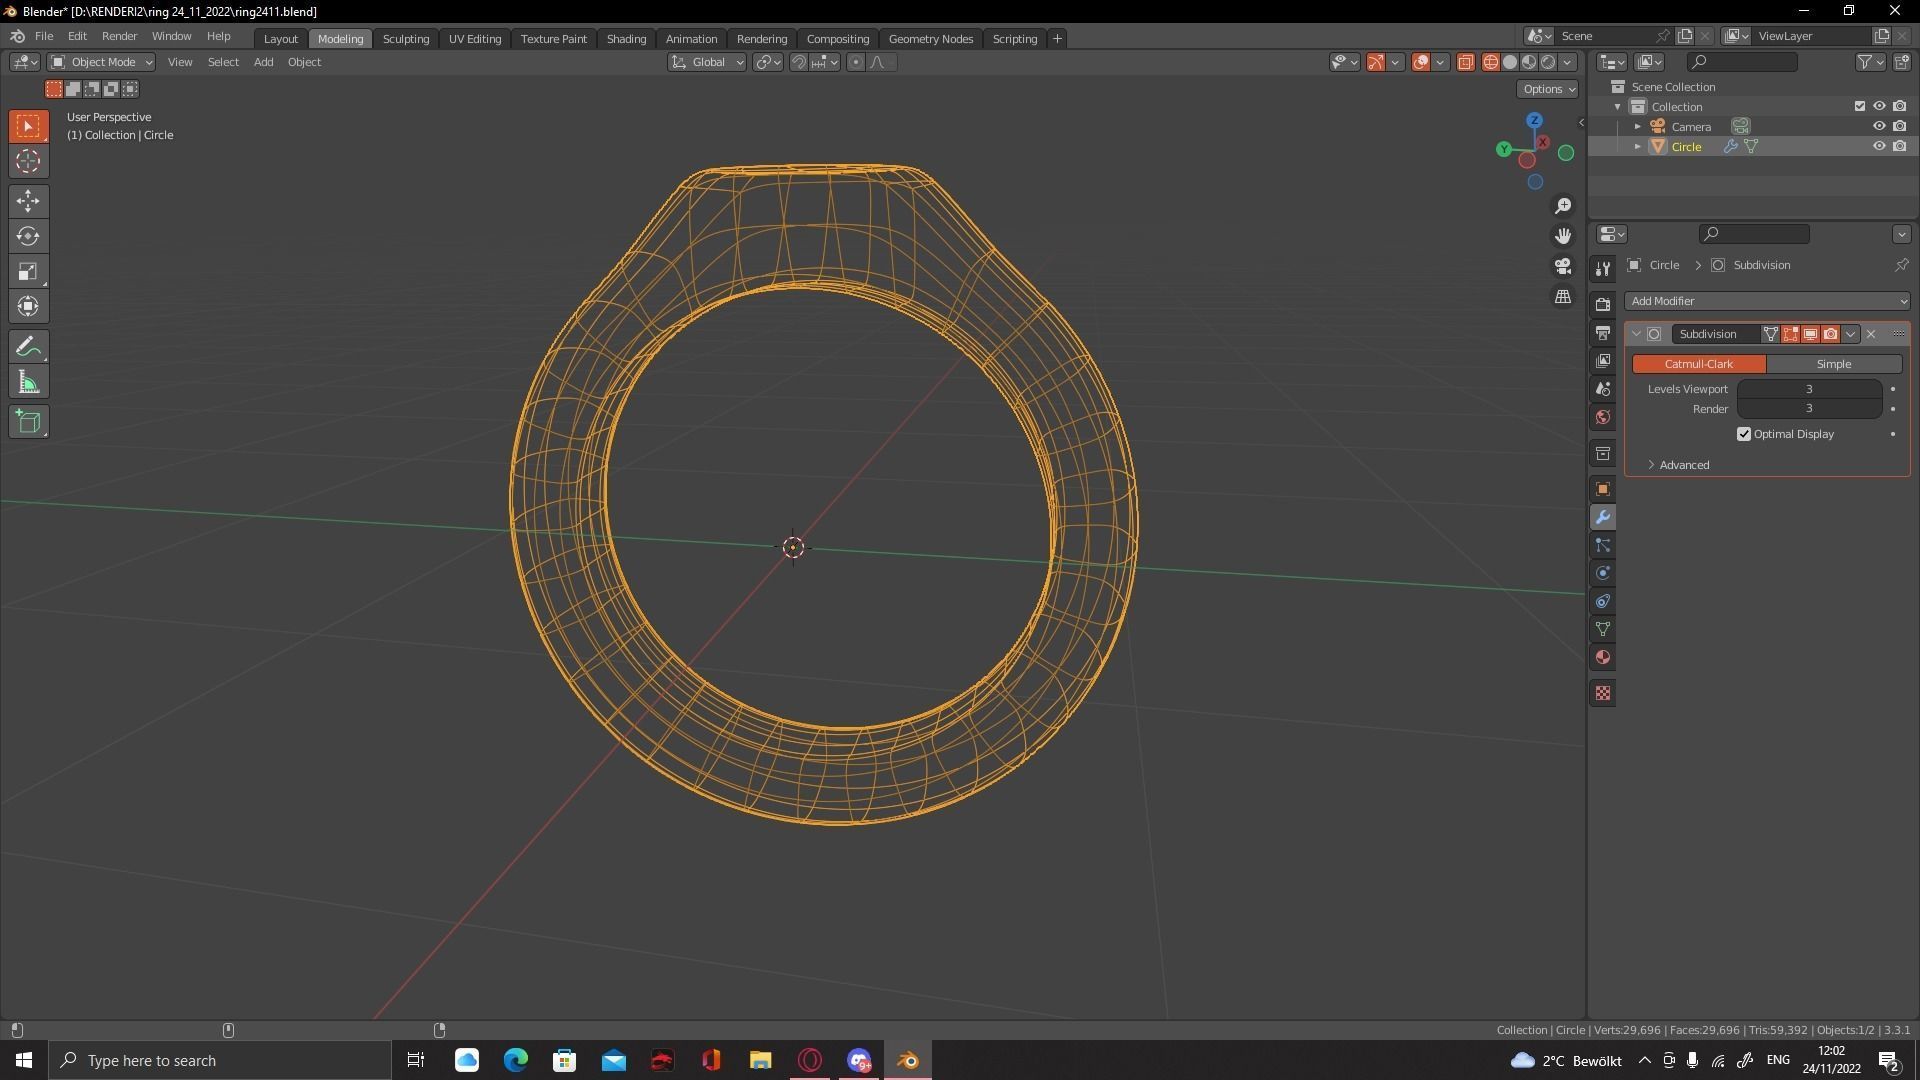Click the Pan view hand icon
The width and height of the screenshot is (1920, 1080).
1563,236
